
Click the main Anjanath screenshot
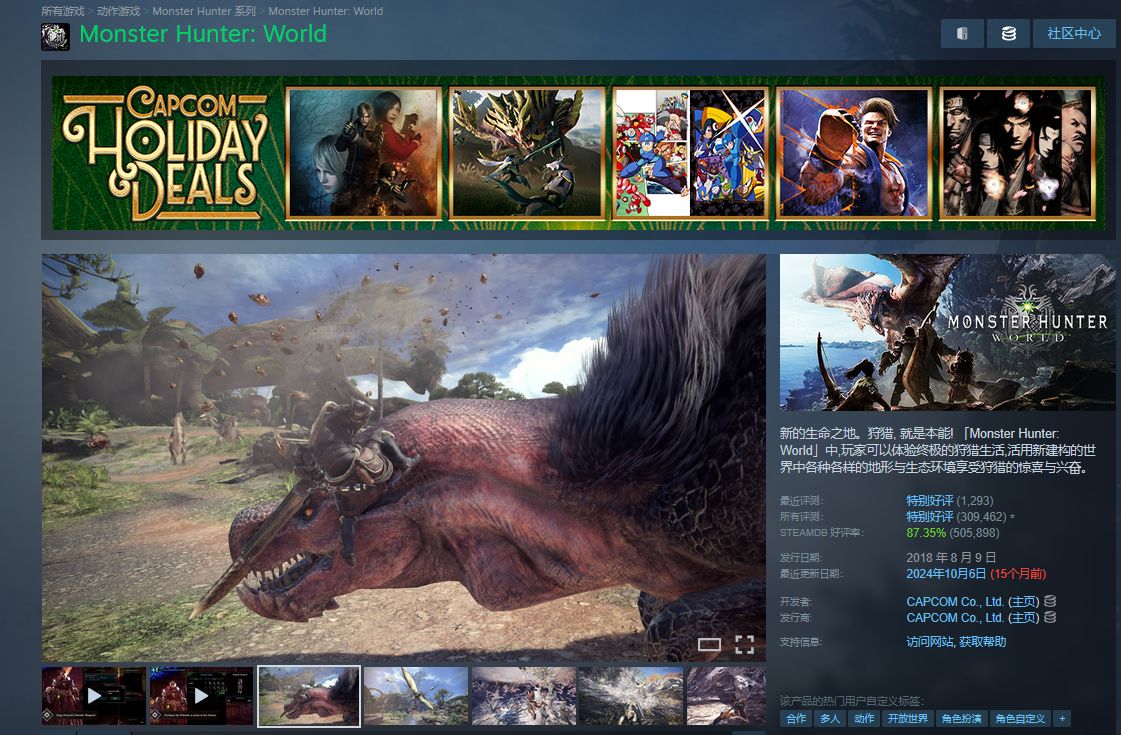coord(403,458)
